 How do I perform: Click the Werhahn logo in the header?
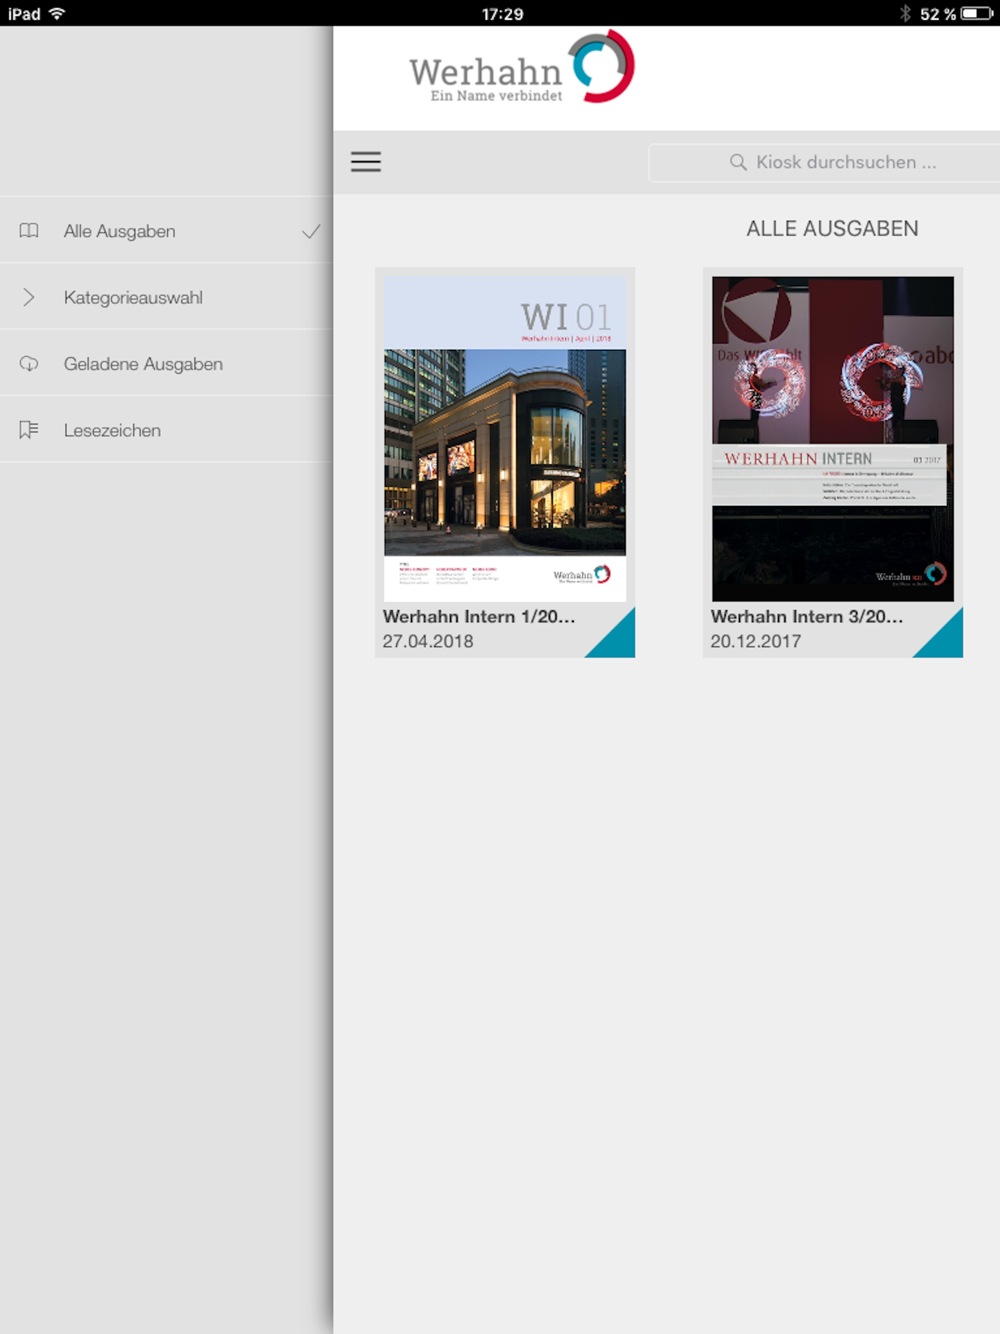(x=521, y=68)
